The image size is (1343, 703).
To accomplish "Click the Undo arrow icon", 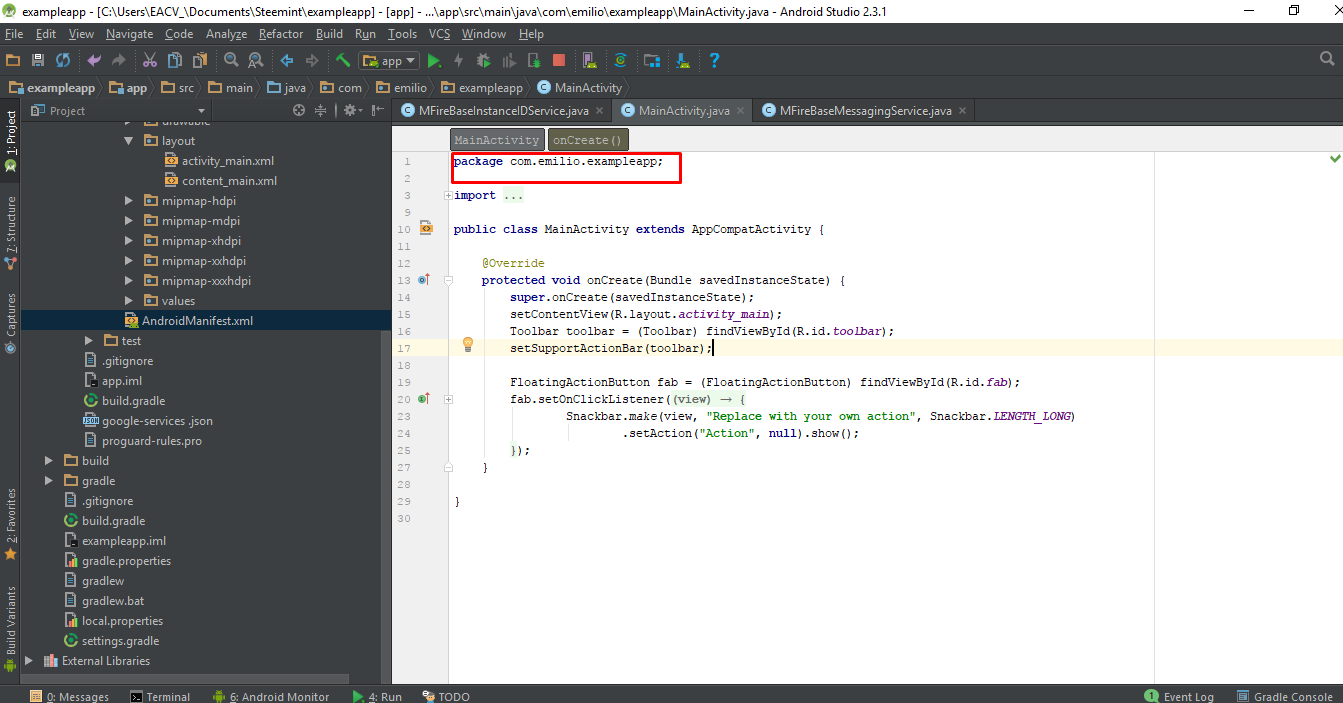I will click(x=94, y=61).
